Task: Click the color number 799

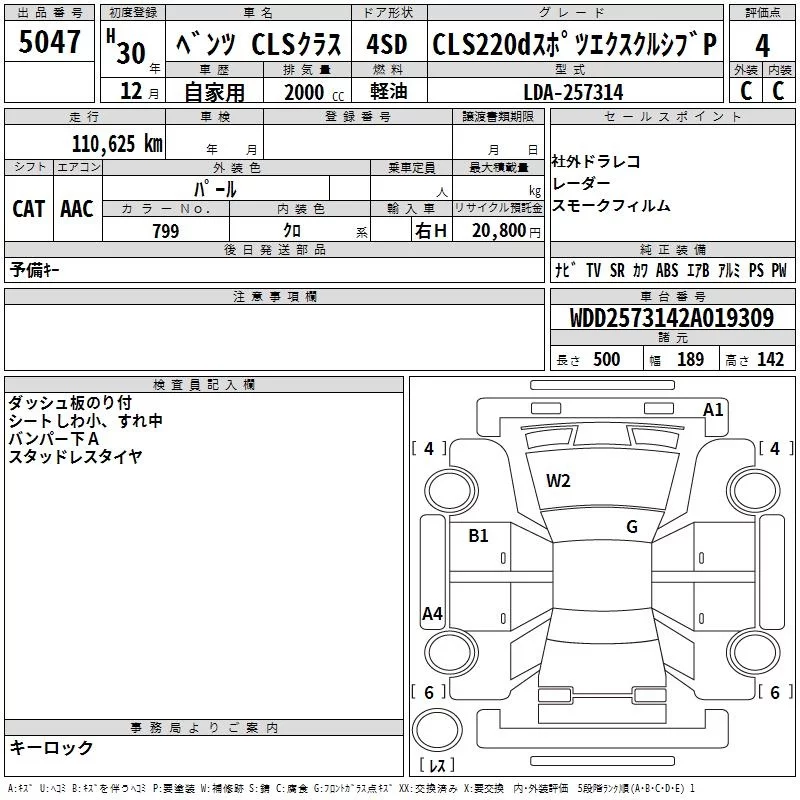Action: pos(165,231)
